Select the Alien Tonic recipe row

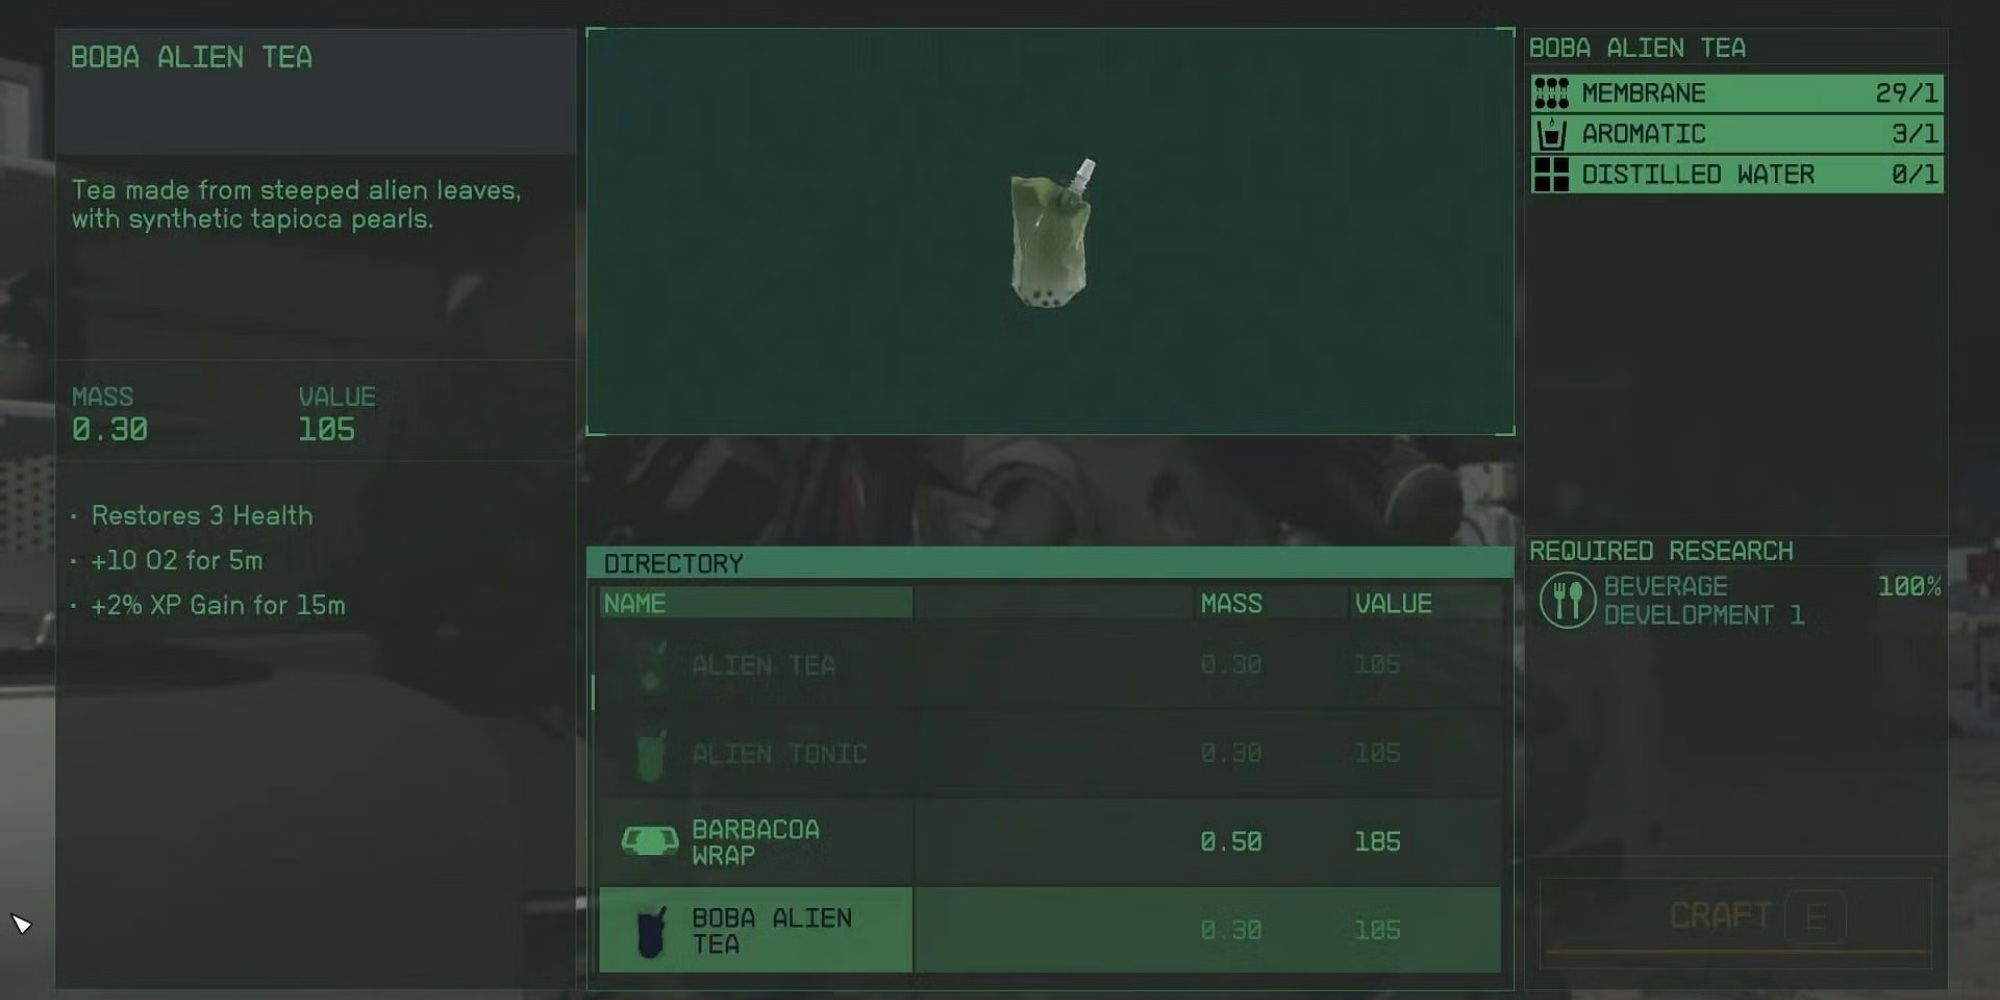pos(1050,753)
